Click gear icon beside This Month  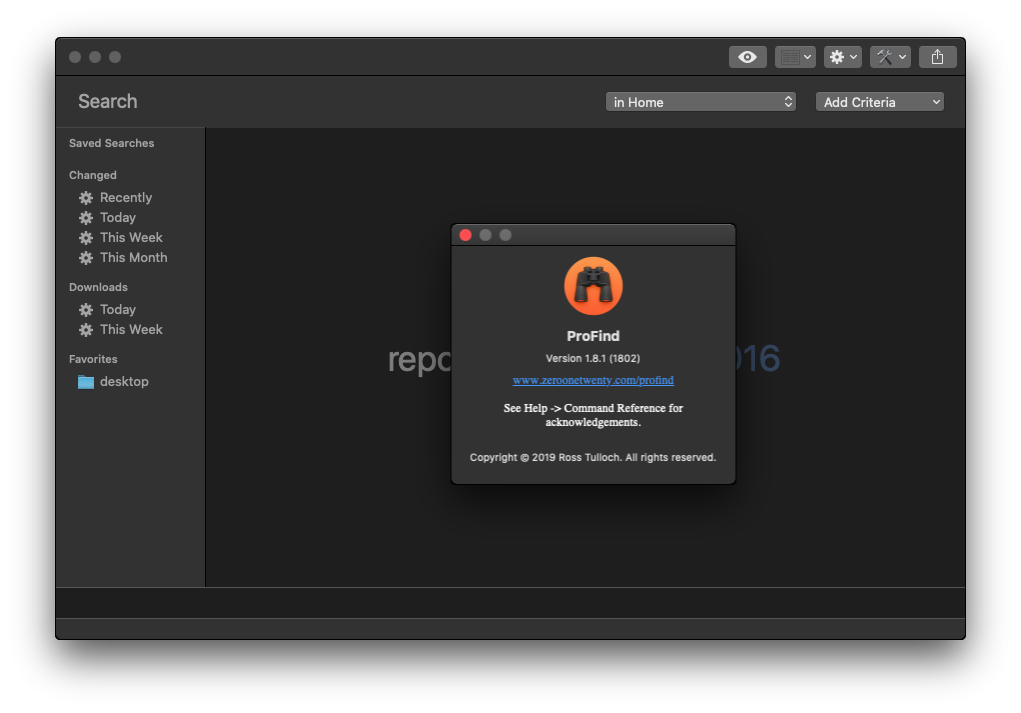[86, 258]
